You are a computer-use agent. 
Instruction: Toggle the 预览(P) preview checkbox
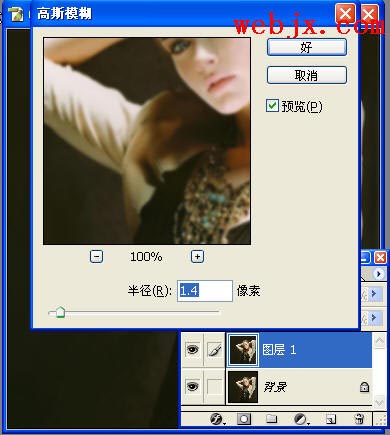(272, 106)
